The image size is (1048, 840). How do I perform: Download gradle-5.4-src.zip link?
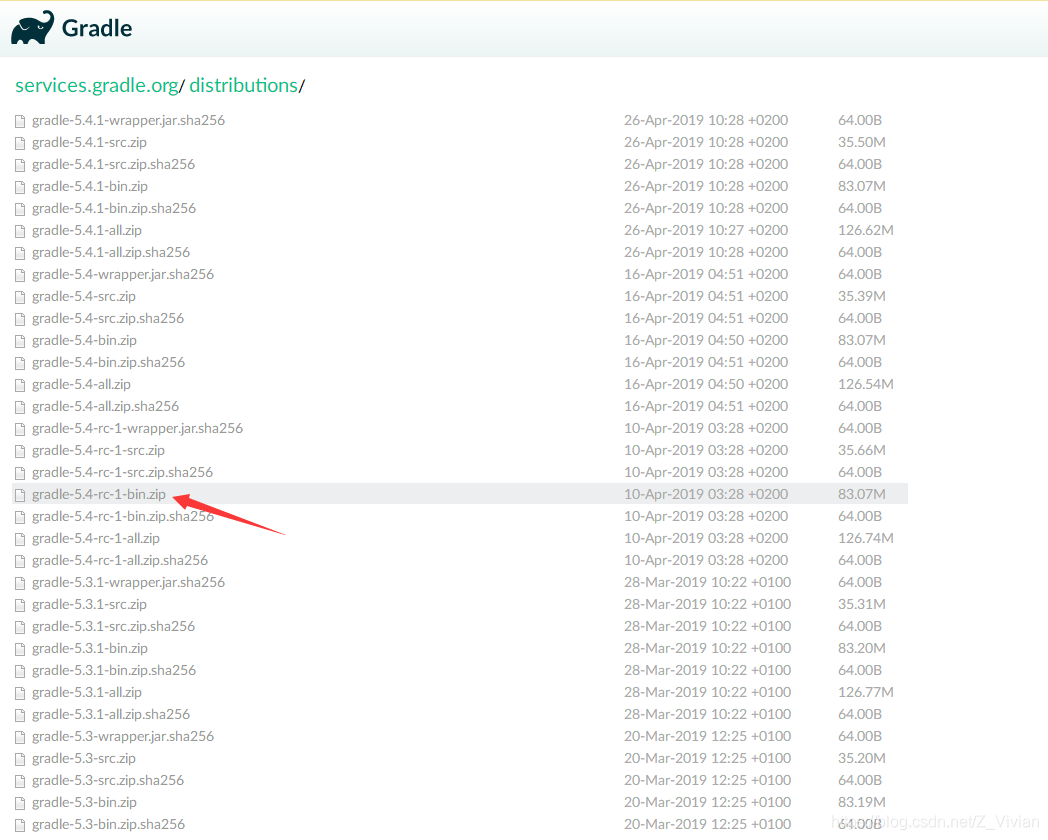pos(84,297)
